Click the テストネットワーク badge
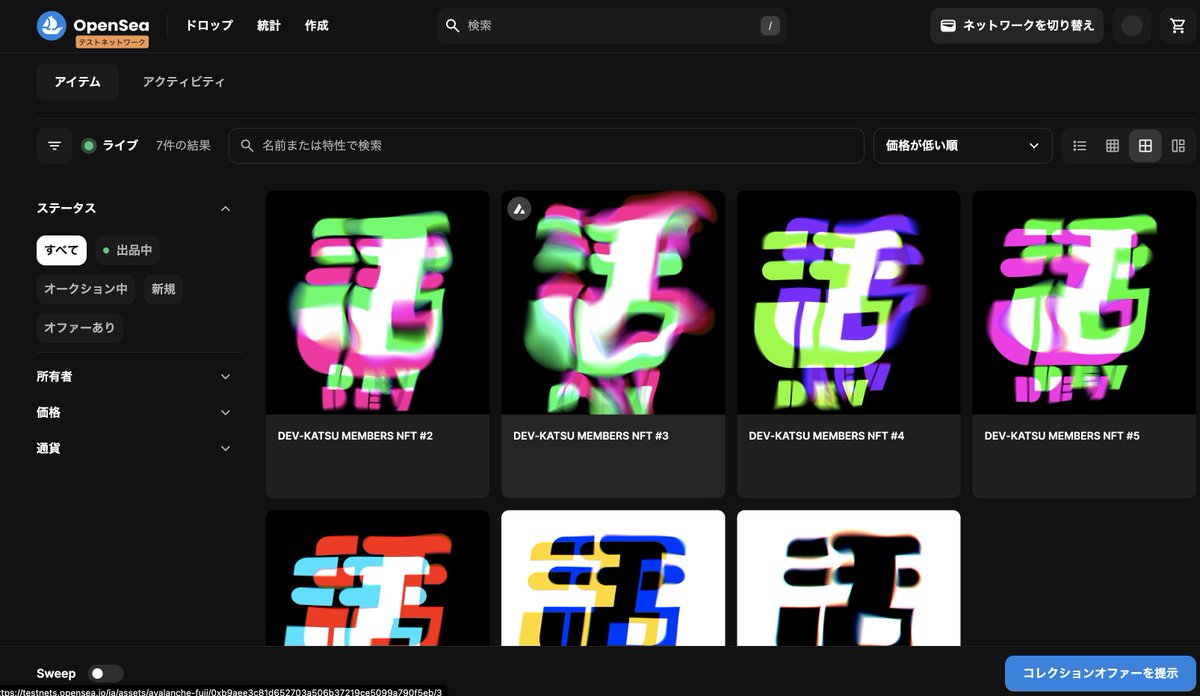Viewport: 1200px width, 696px height. click(113, 42)
